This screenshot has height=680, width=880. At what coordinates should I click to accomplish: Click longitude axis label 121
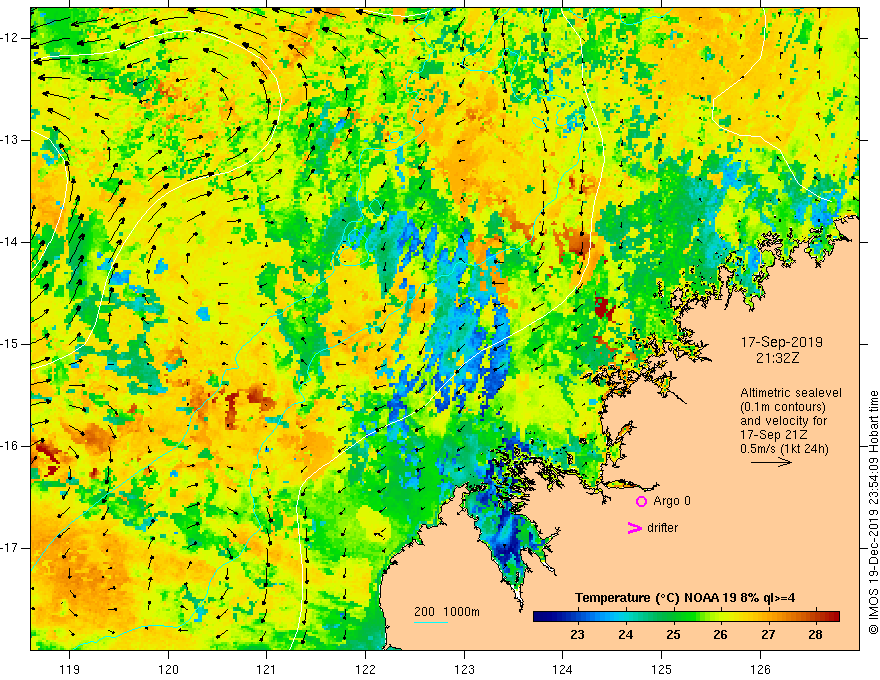point(267,669)
